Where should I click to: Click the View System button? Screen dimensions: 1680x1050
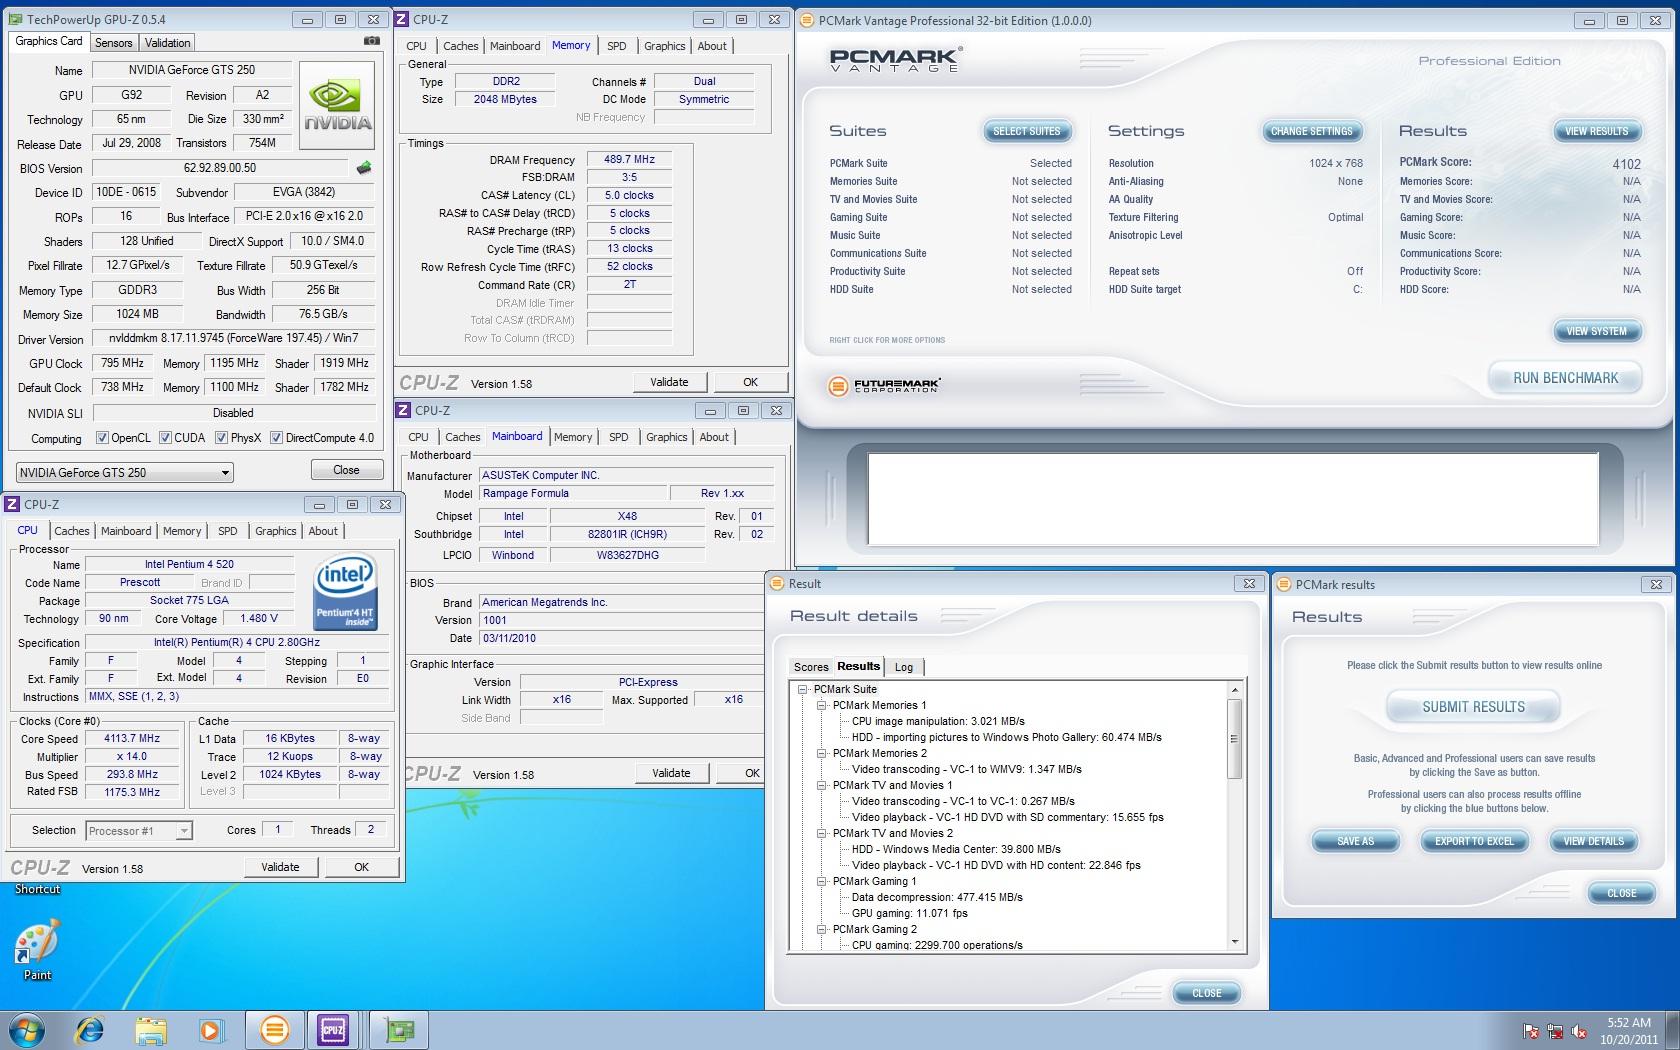pos(1596,331)
